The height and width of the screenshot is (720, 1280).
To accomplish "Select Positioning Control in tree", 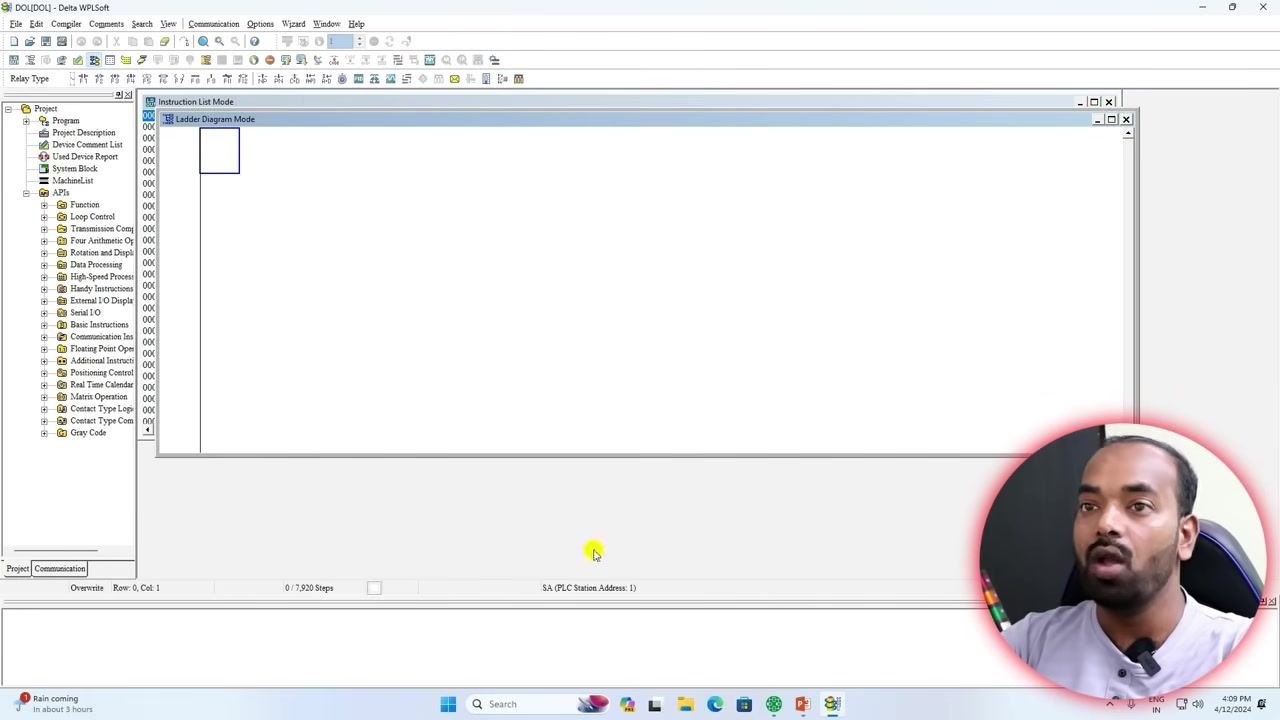I will (101, 373).
